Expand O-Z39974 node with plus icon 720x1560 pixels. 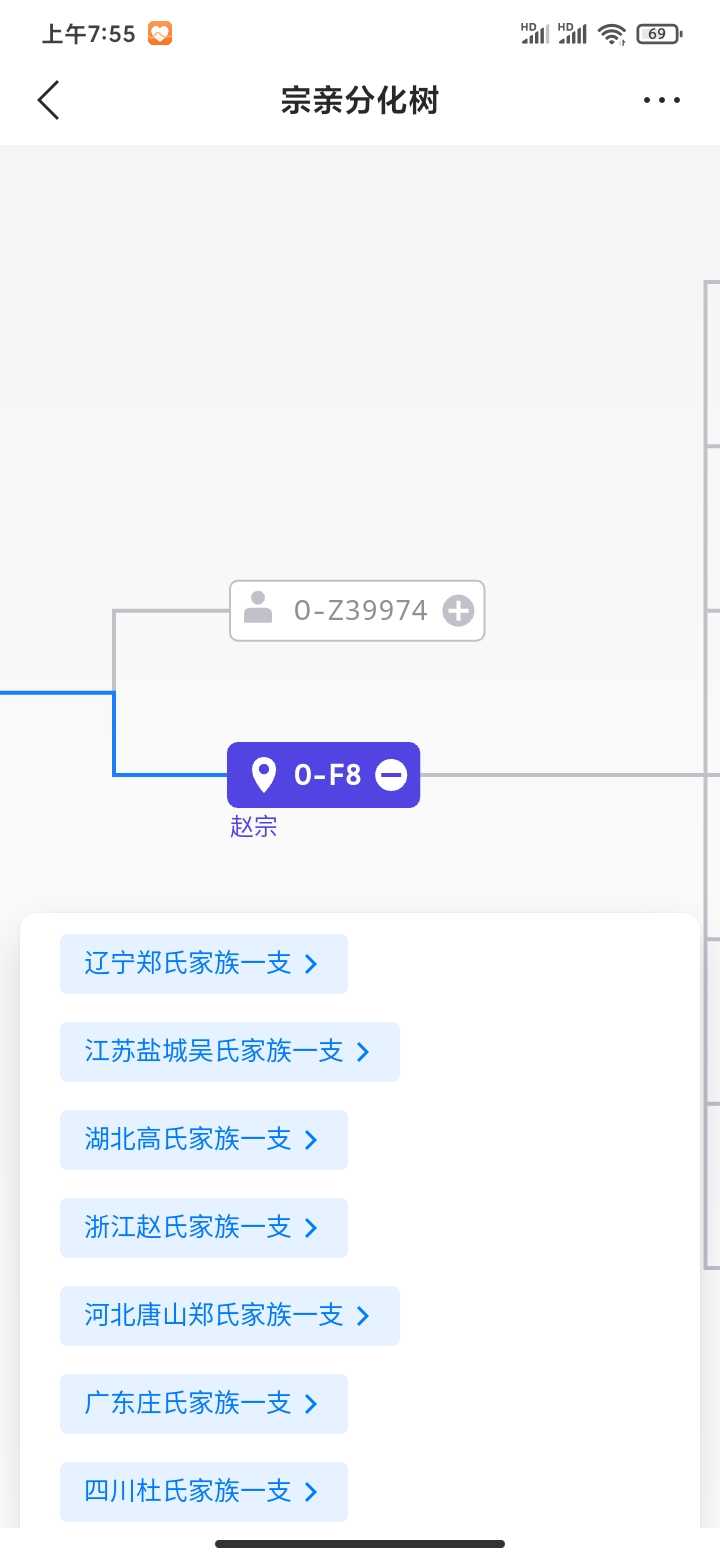(458, 610)
